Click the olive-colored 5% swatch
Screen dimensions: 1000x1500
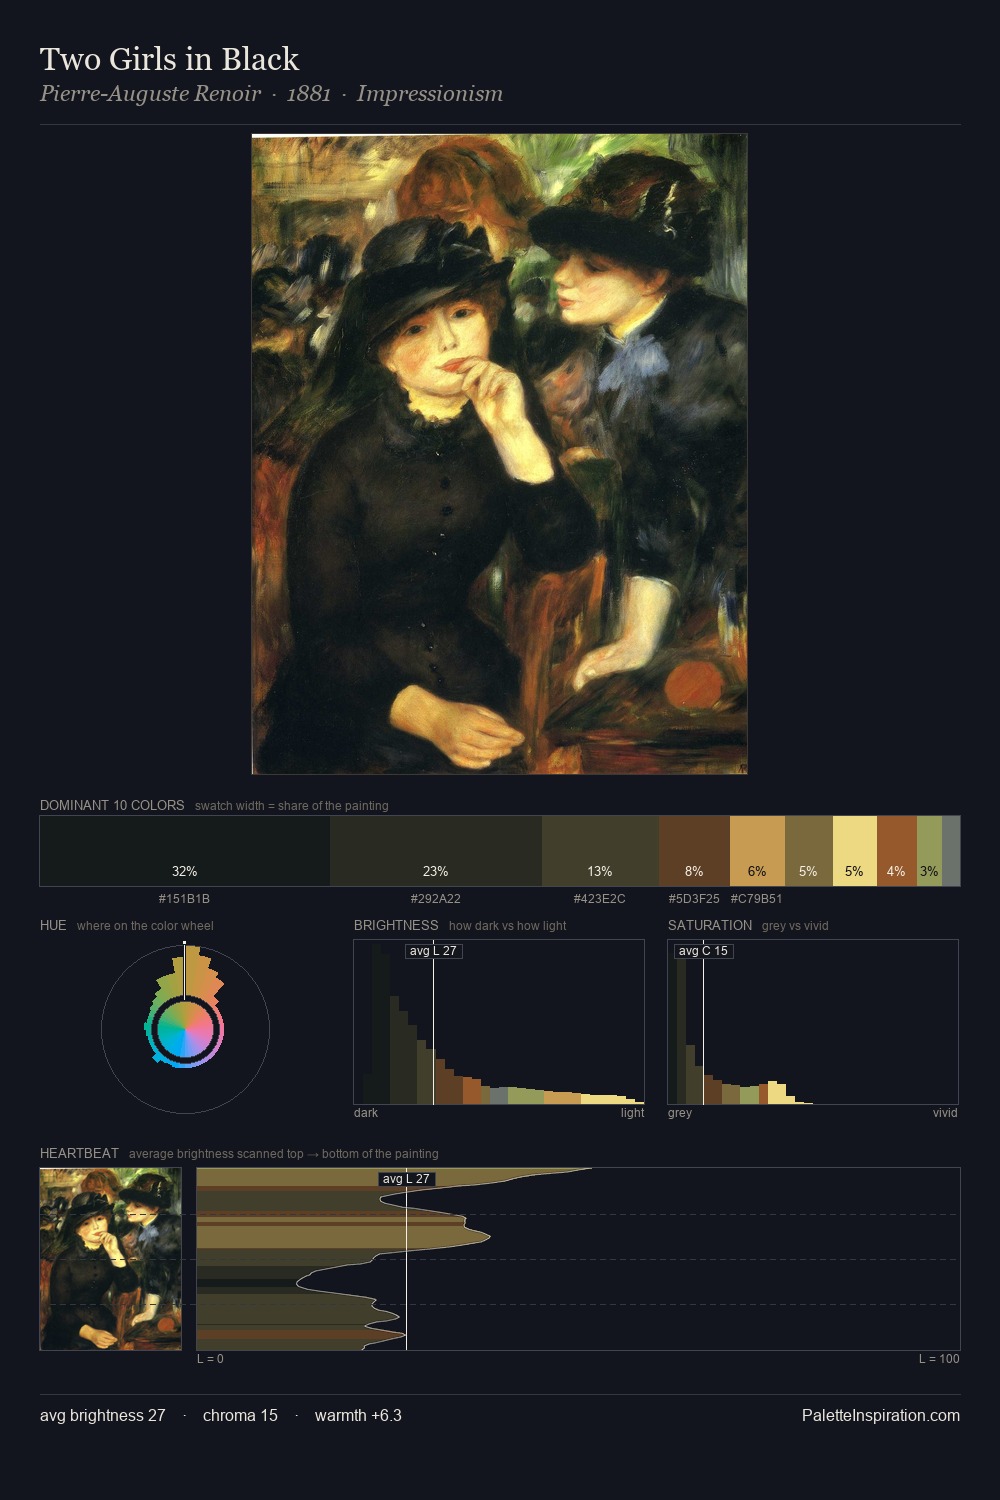pos(808,851)
